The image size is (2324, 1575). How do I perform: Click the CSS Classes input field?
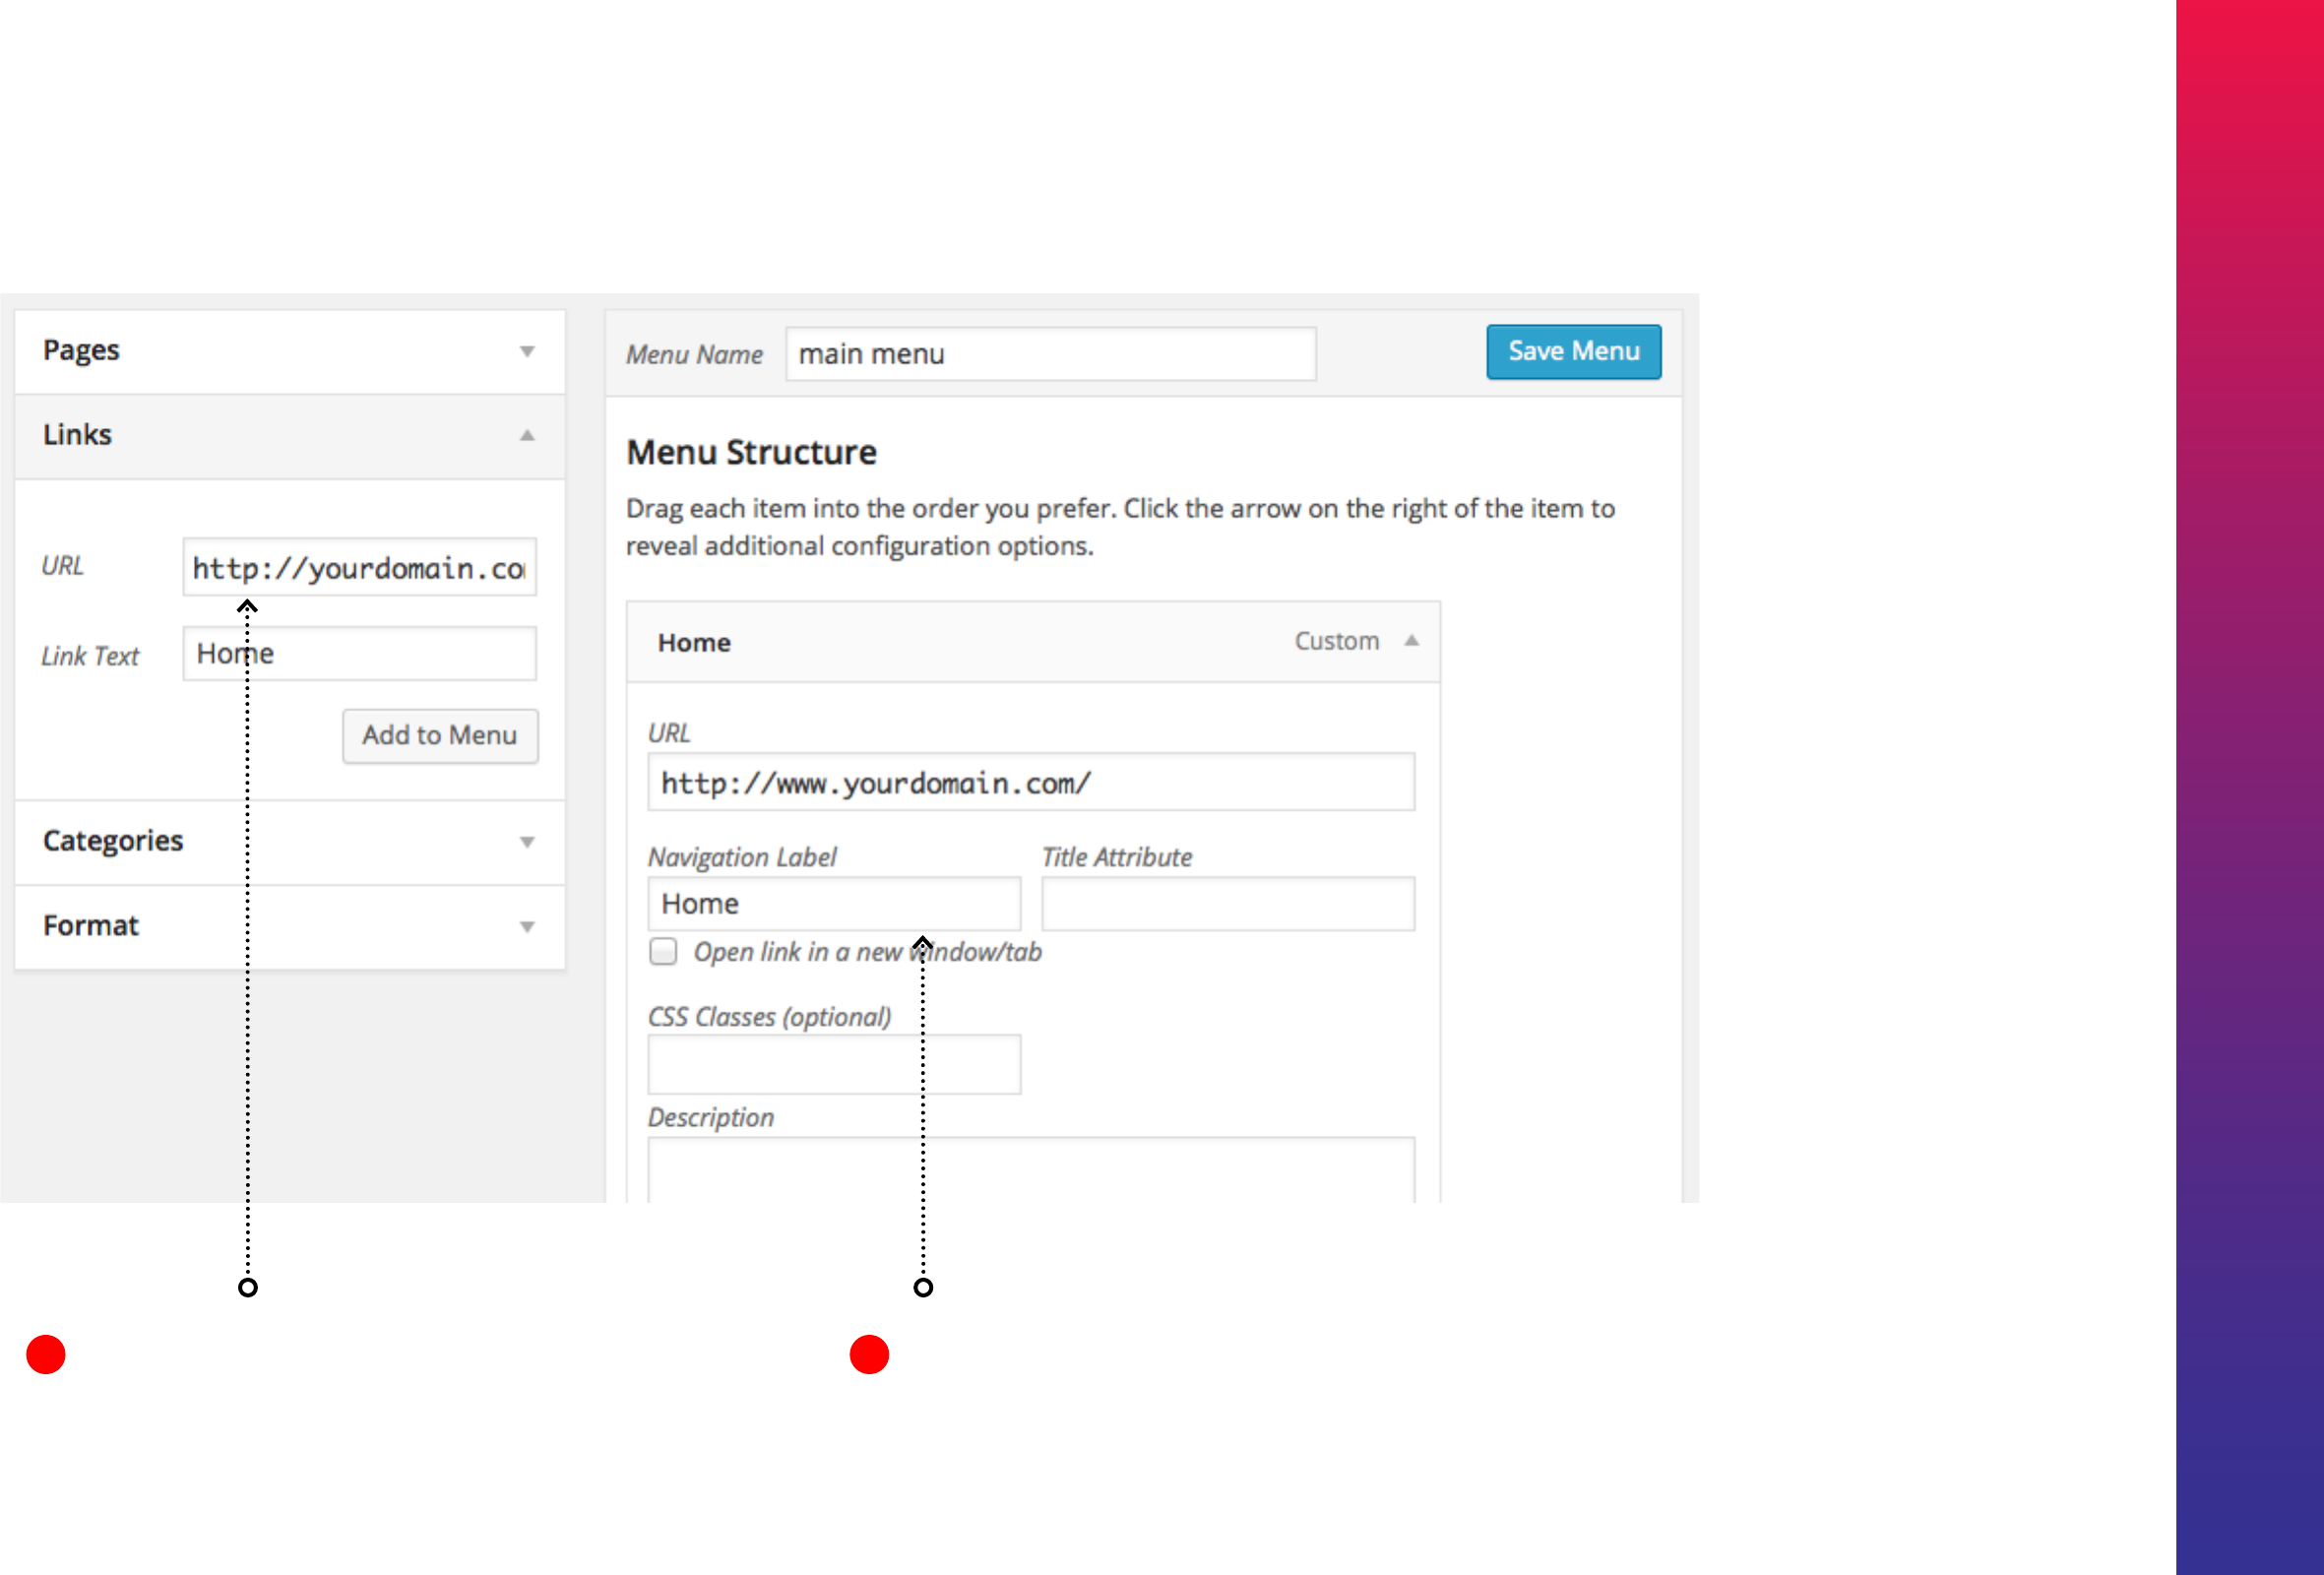pyautogui.click(x=833, y=1064)
